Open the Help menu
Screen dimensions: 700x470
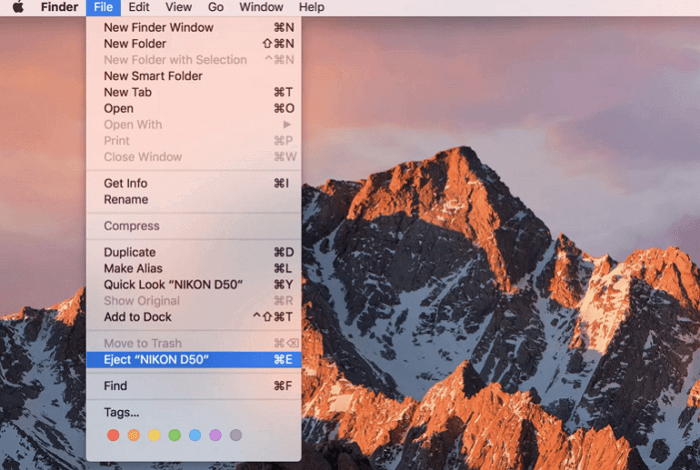(311, 7)
